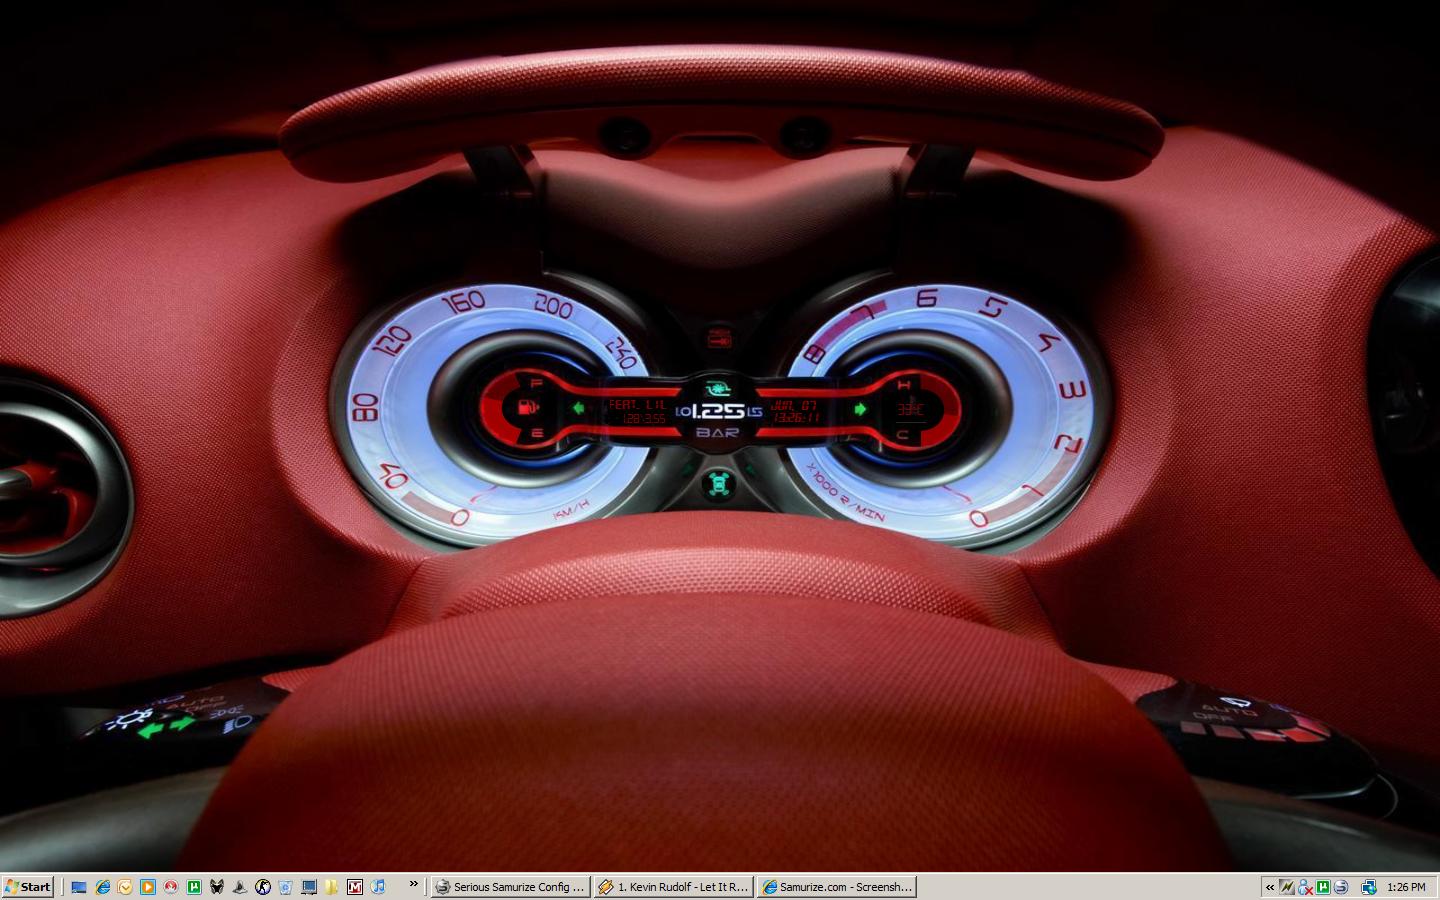1440x900 pixels.
Task: Open the Start menu
Action: coord(28,886)
